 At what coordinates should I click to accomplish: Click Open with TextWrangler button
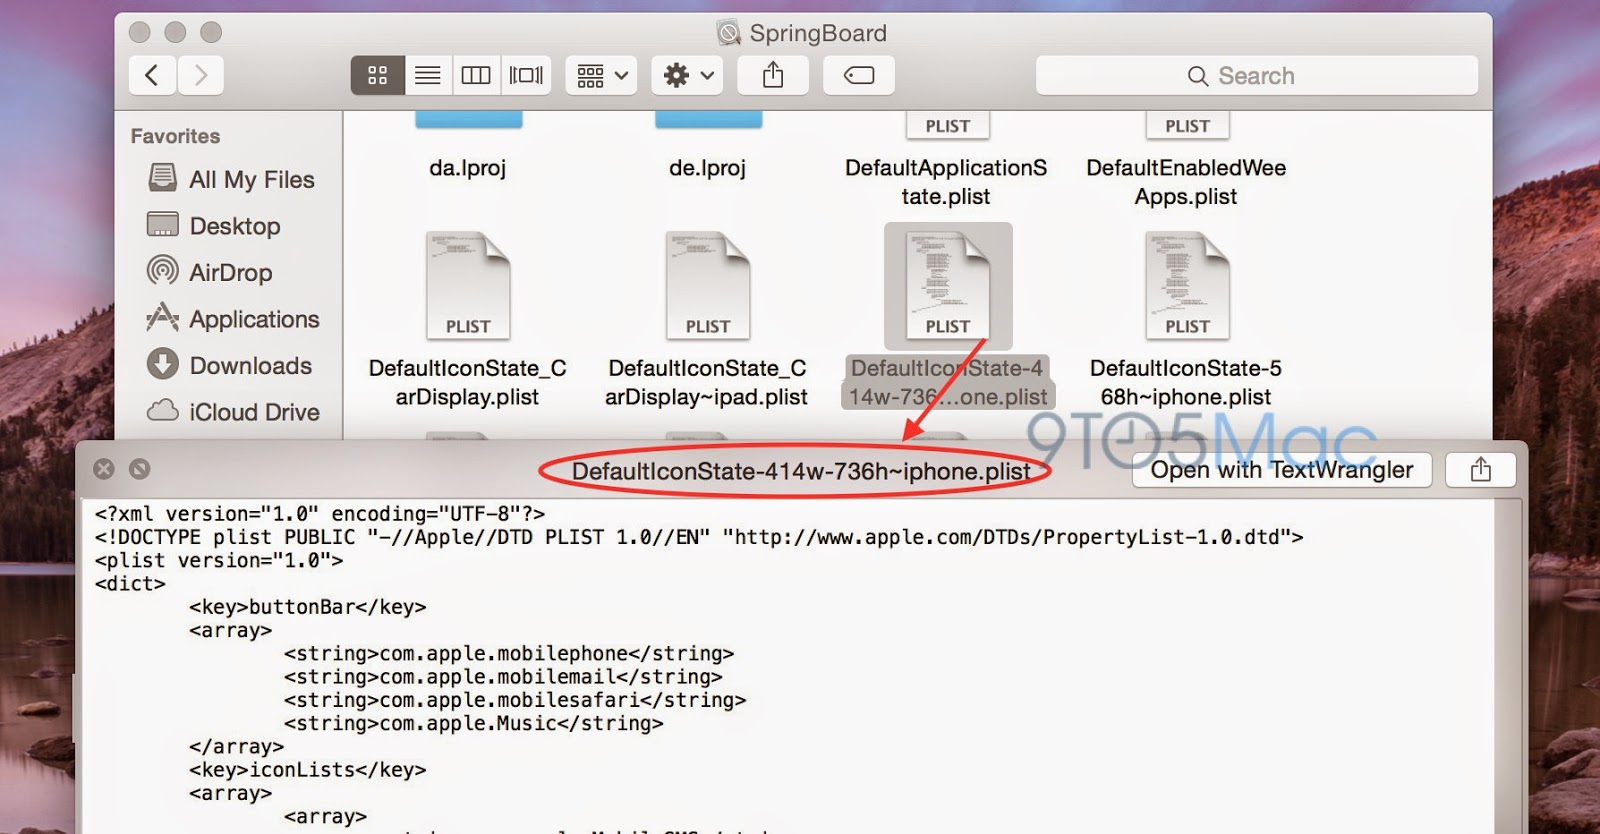(x=1282, y=470)
